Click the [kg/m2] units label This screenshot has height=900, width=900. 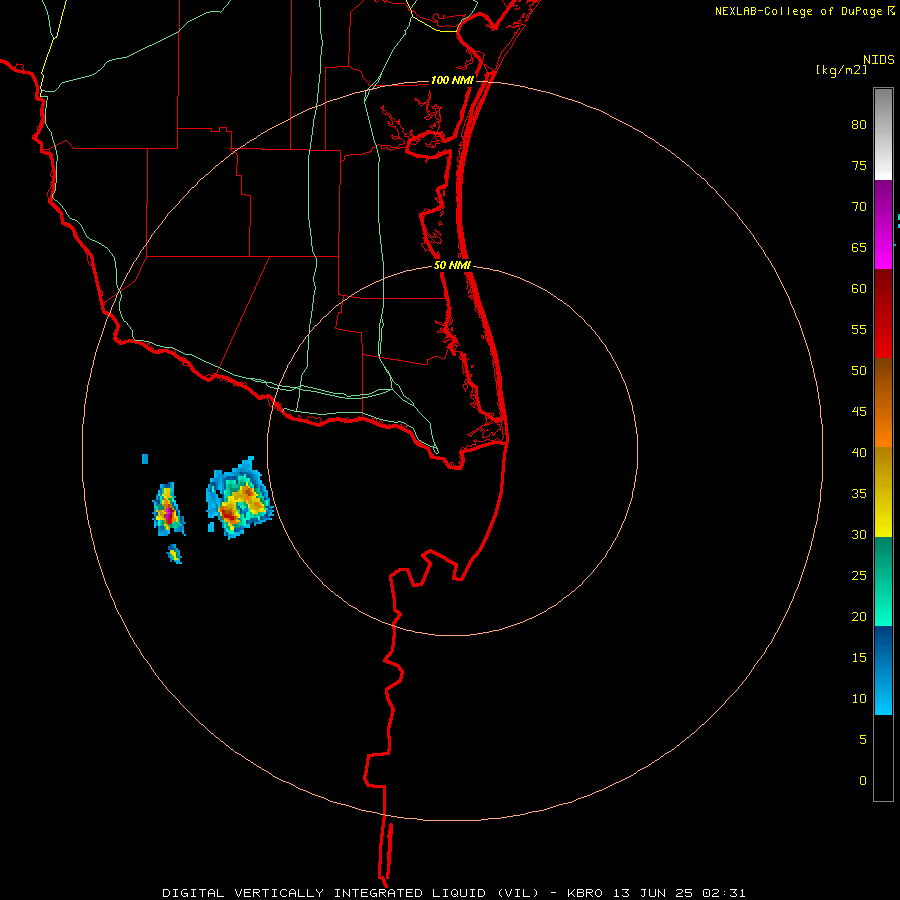pos(841,71)
